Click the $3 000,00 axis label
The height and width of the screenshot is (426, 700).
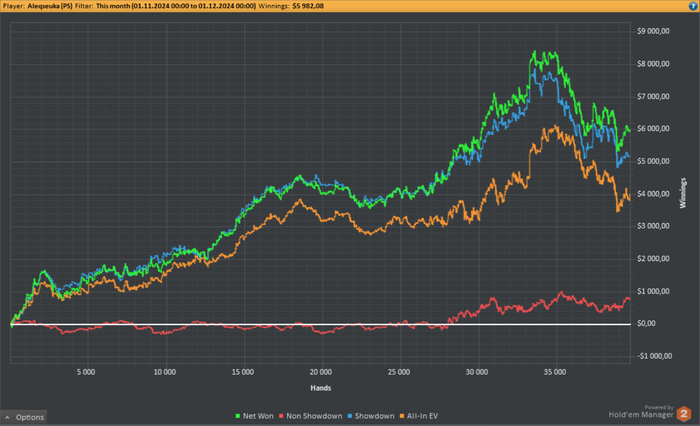coord(653,226)
